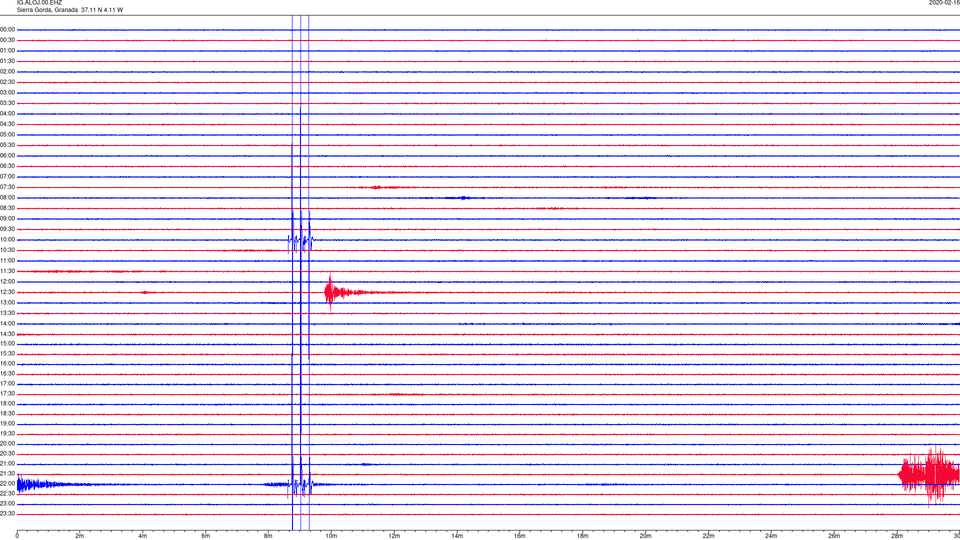The width and height of the screenshot is (960, 540).
Task: Select the 00:30 time label
Action: (x=7, y=40)
